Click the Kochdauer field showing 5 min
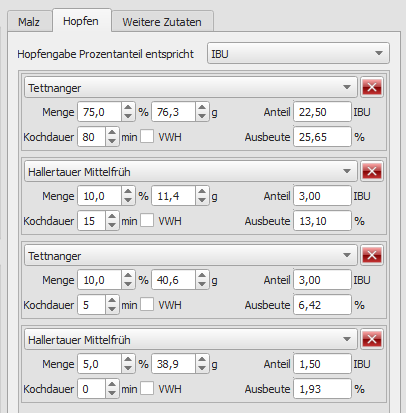The height and width of the screenshot is (413, 406). (92, 305)
